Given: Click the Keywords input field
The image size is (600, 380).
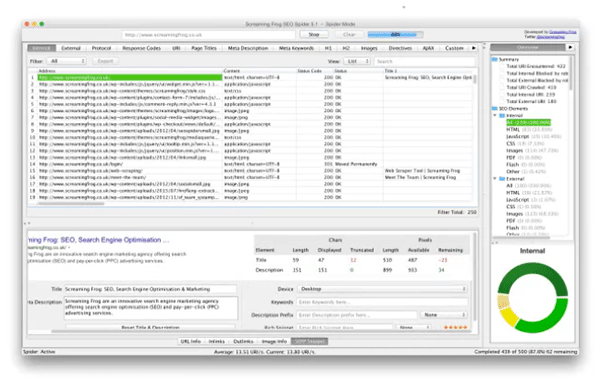Looking at the screenshot, I should click(x=382, y=302).
